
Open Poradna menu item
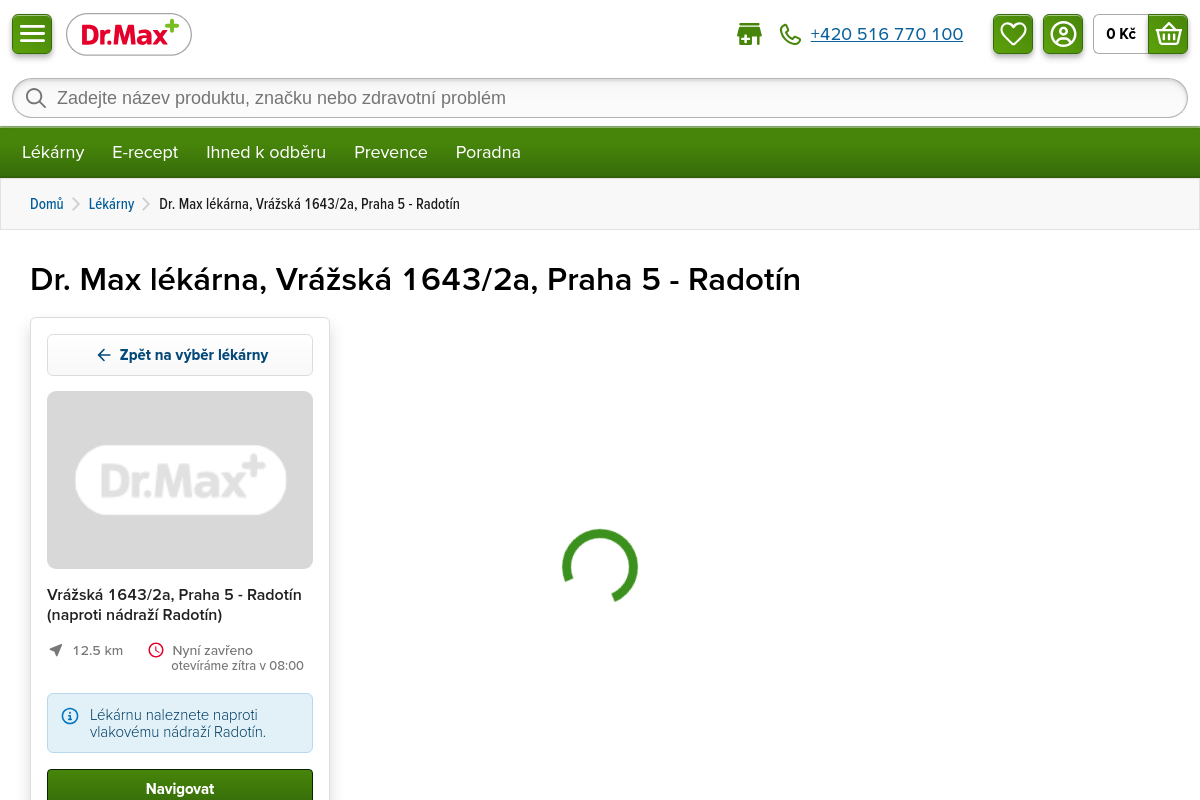point(488,152)
